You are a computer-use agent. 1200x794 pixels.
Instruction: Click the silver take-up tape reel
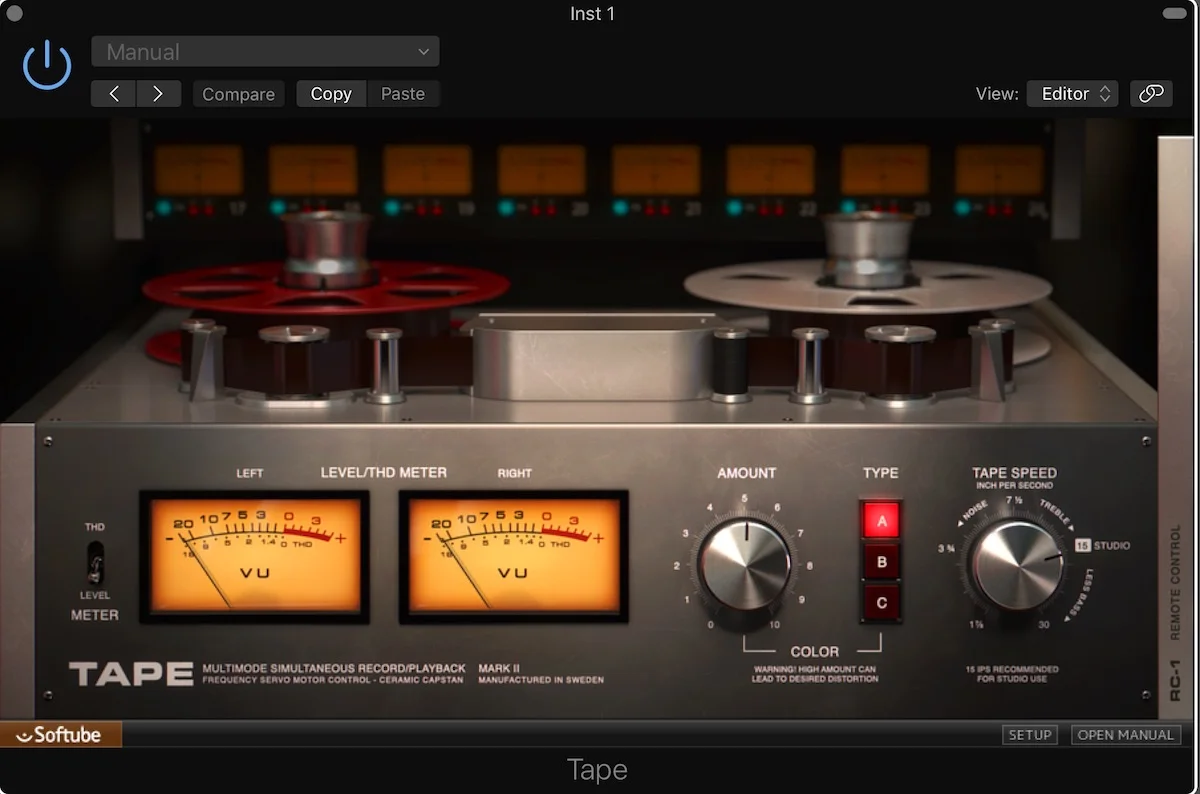pyautogui.click(x=866, y=285)
